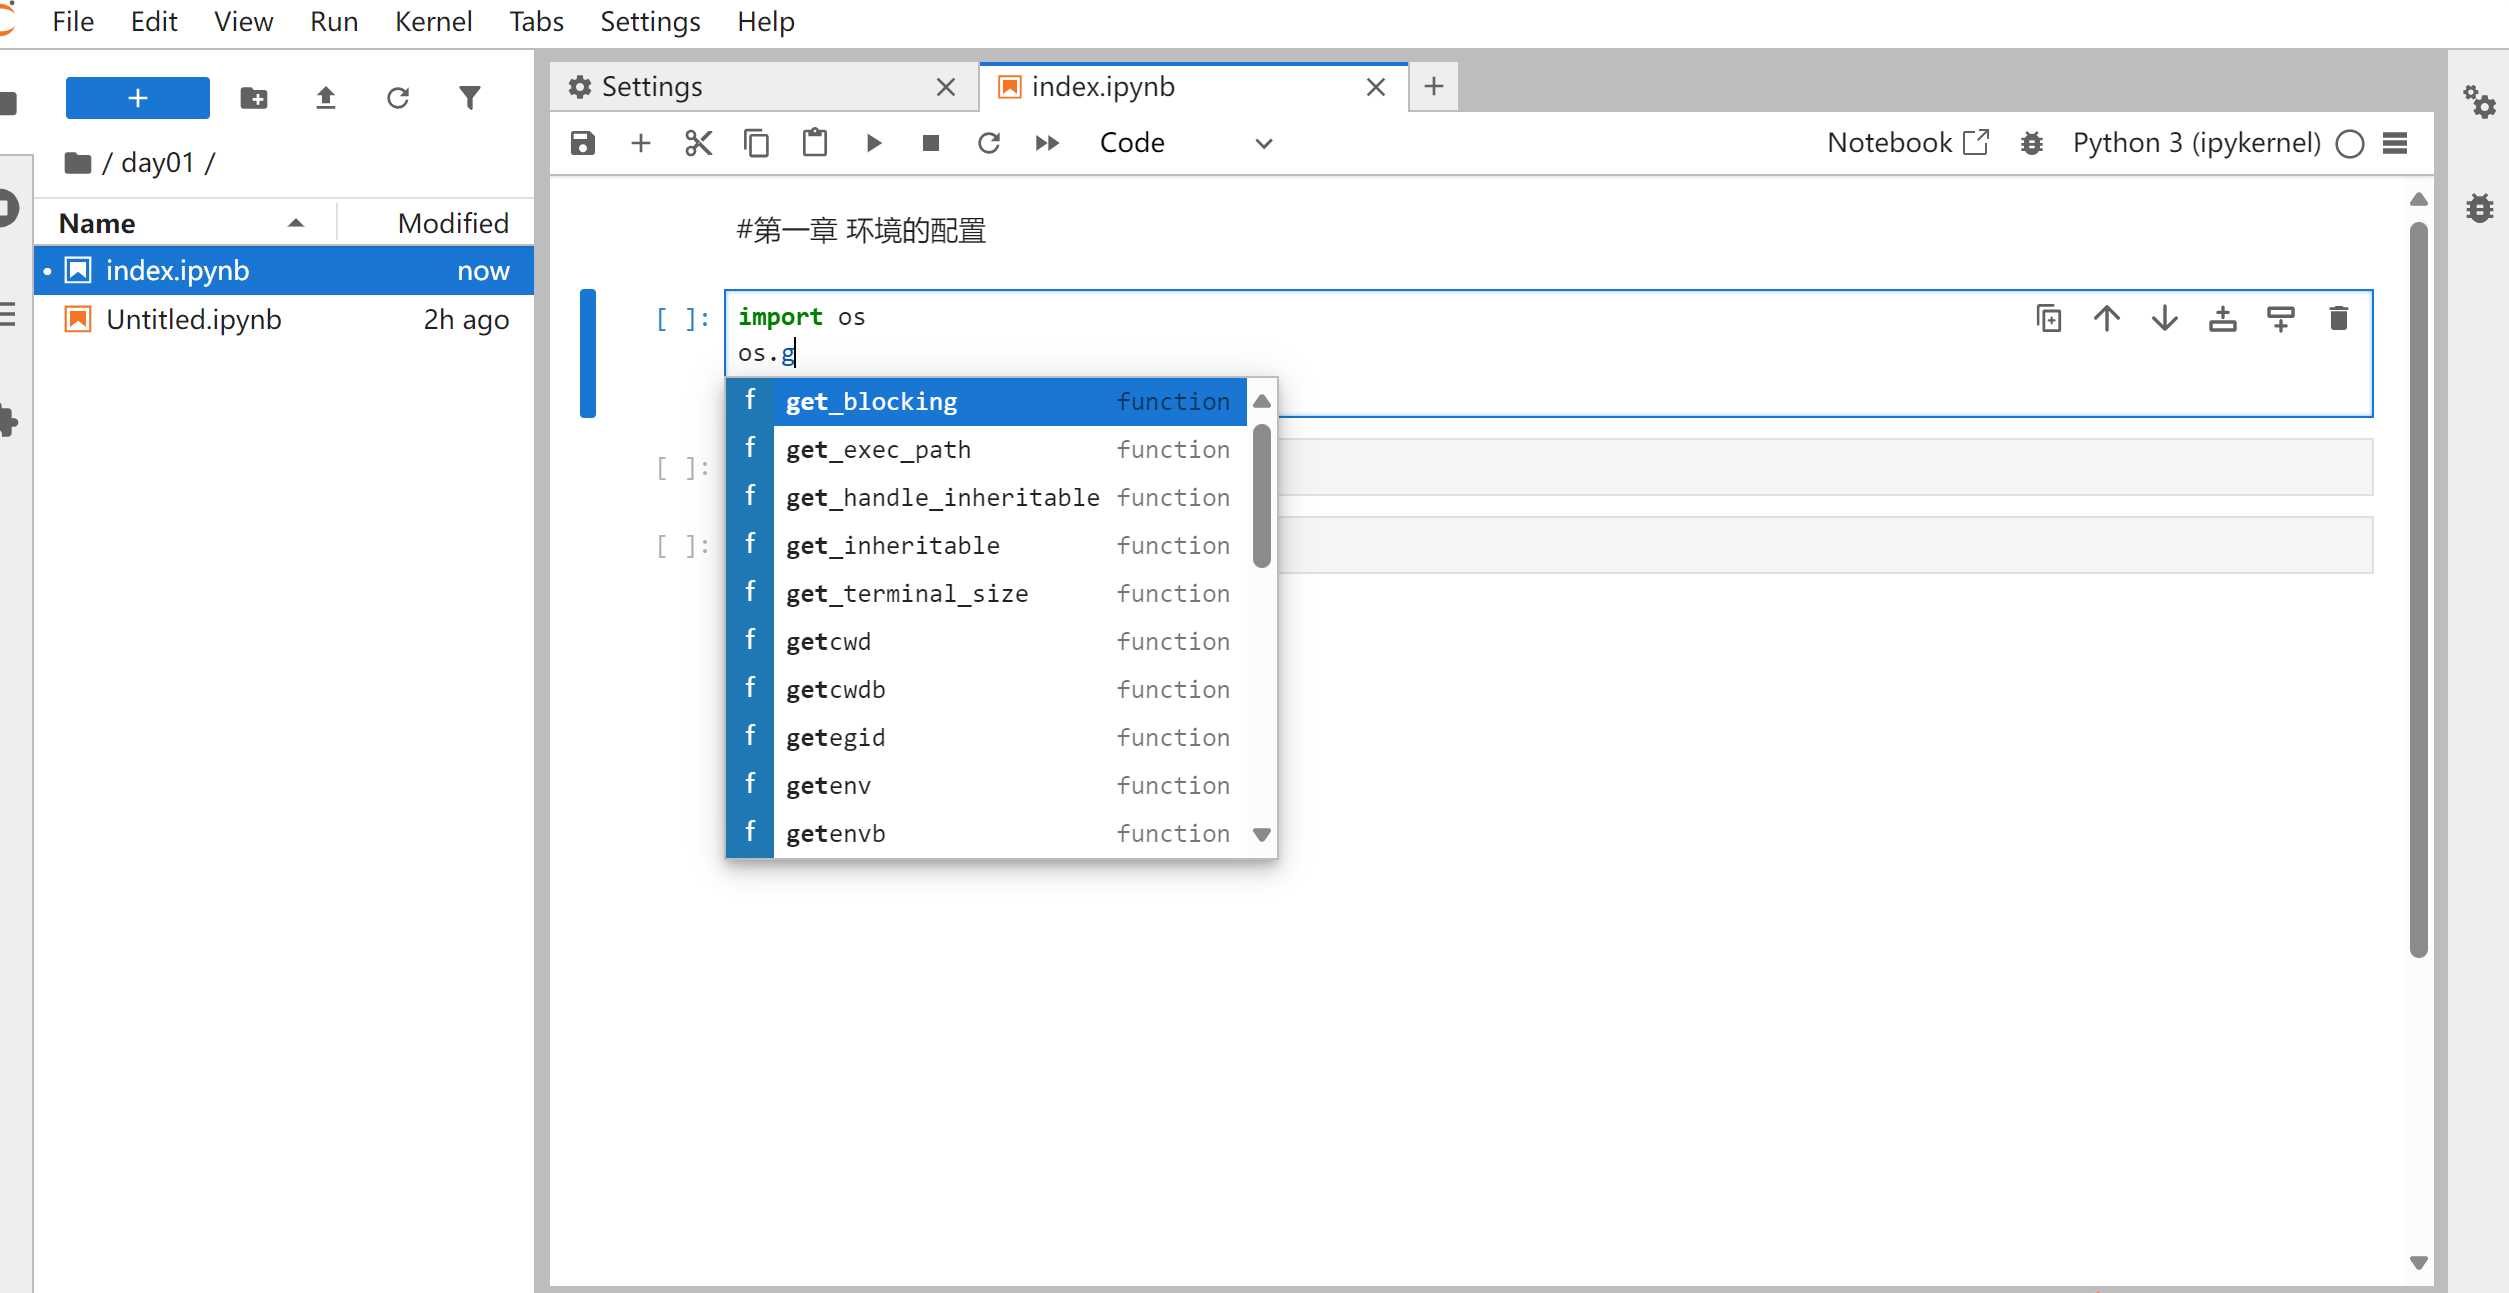Paste cells from the clipboard
2509x1293 pixels.
(814, 143)
